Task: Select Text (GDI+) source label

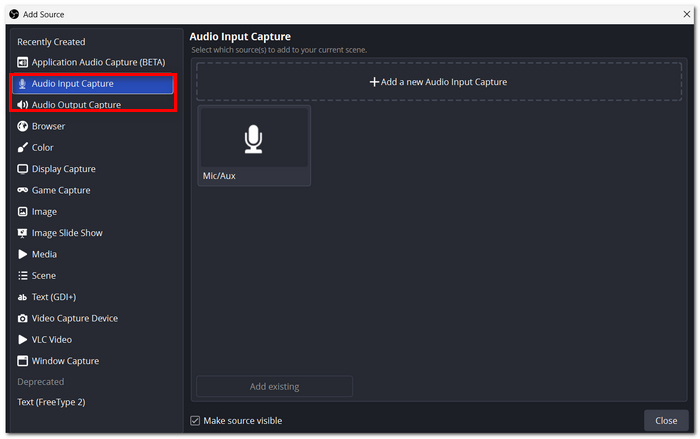Action: [x=54, y=297]
